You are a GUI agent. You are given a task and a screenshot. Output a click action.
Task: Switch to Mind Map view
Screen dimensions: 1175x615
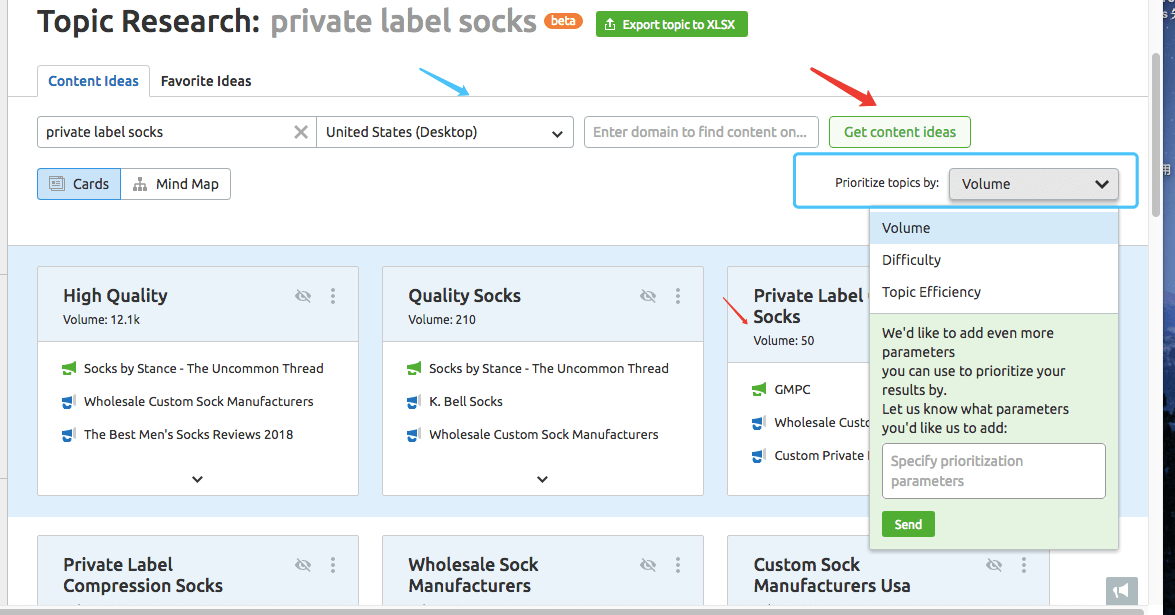(x=175, y=184)
